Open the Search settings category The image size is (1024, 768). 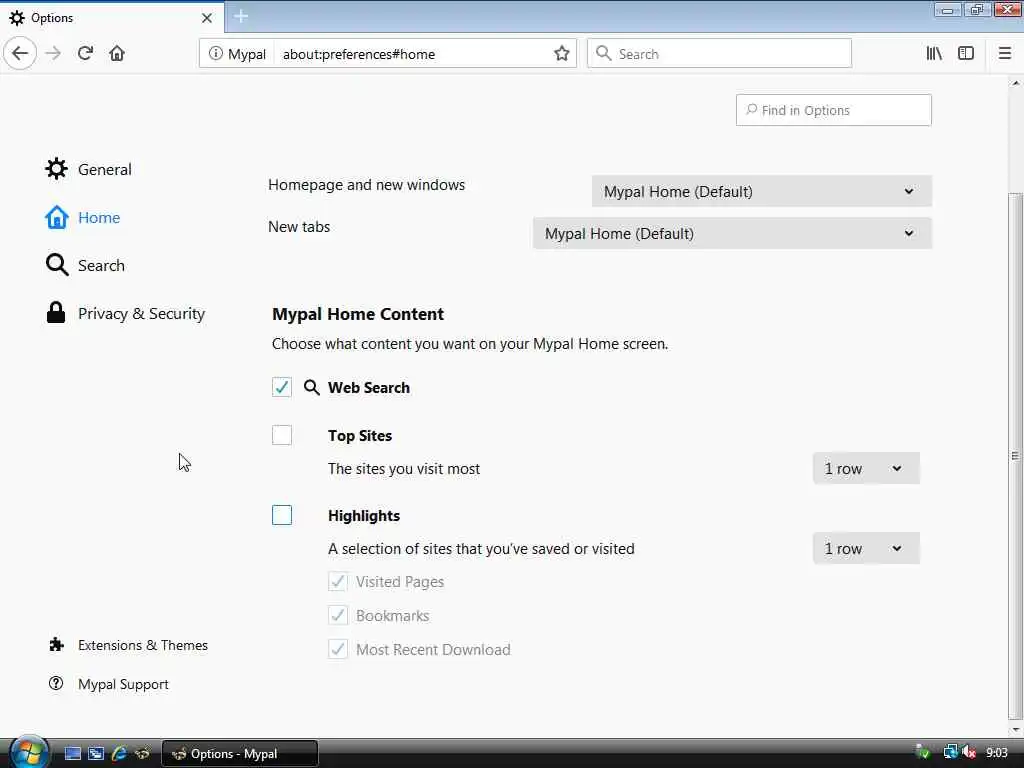tap(85, 265)
